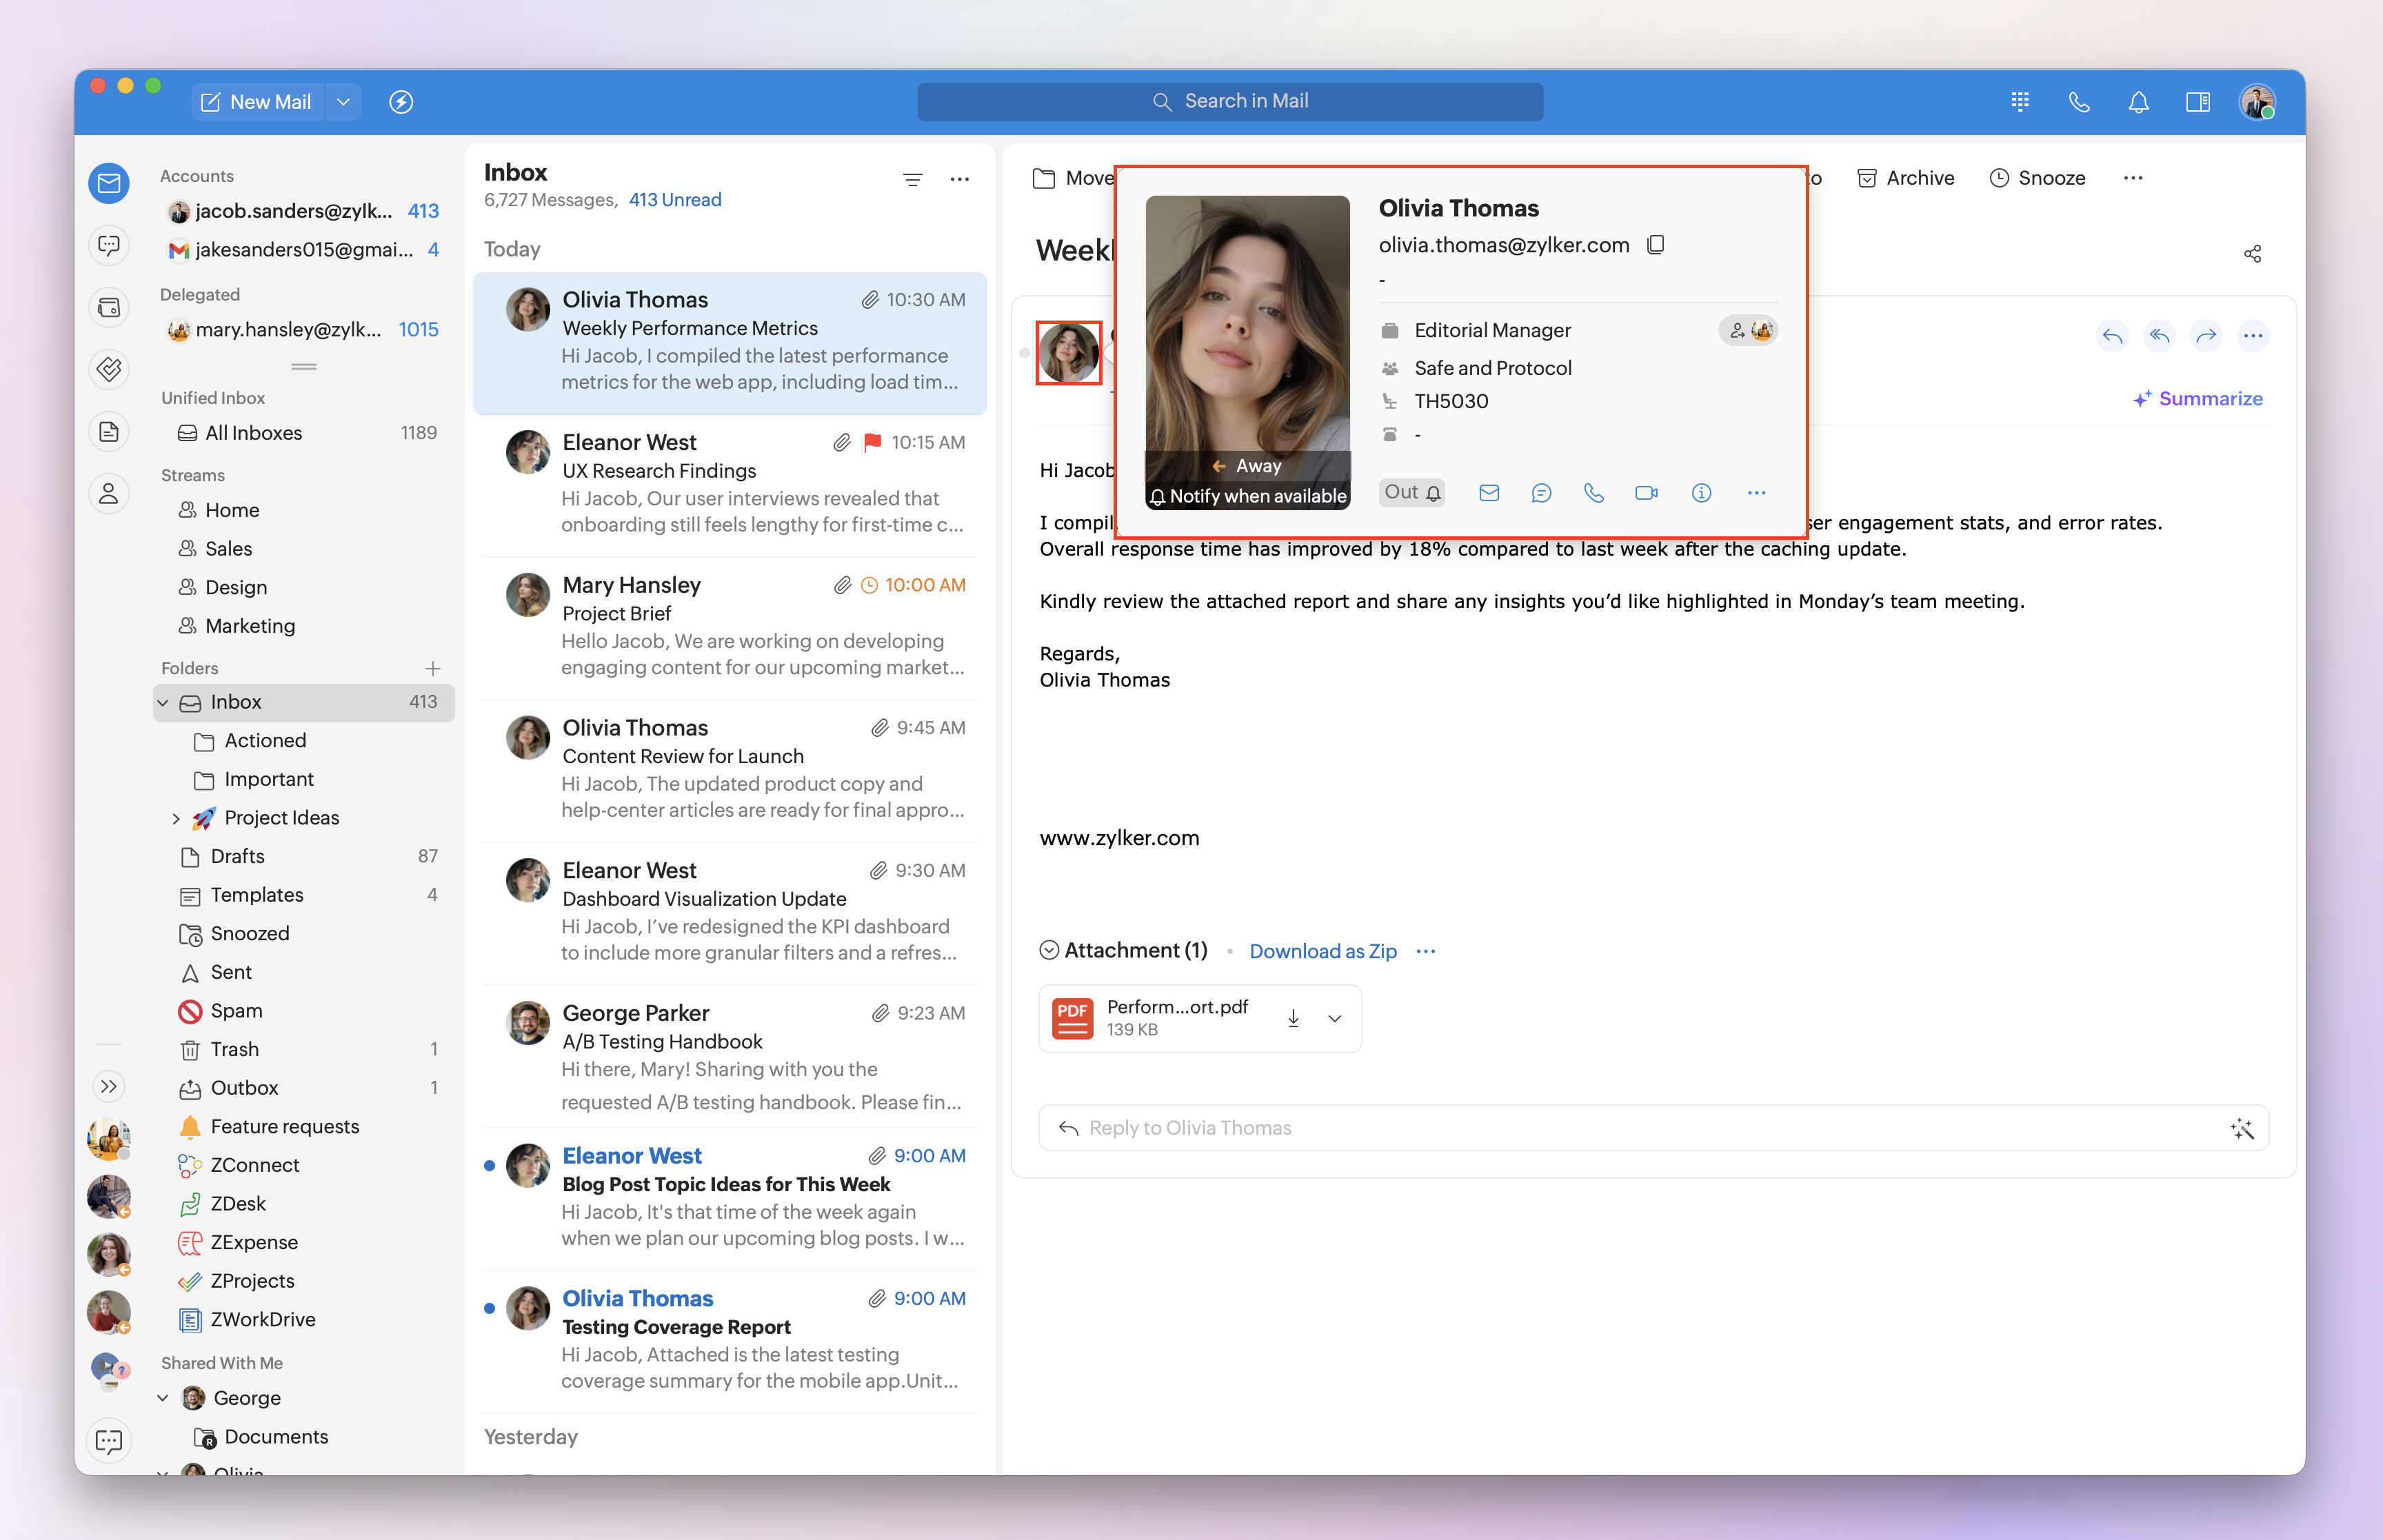Toggle the Out notification bell button
Screen dimensions: 2383x1540
[x=1411, y=492]
